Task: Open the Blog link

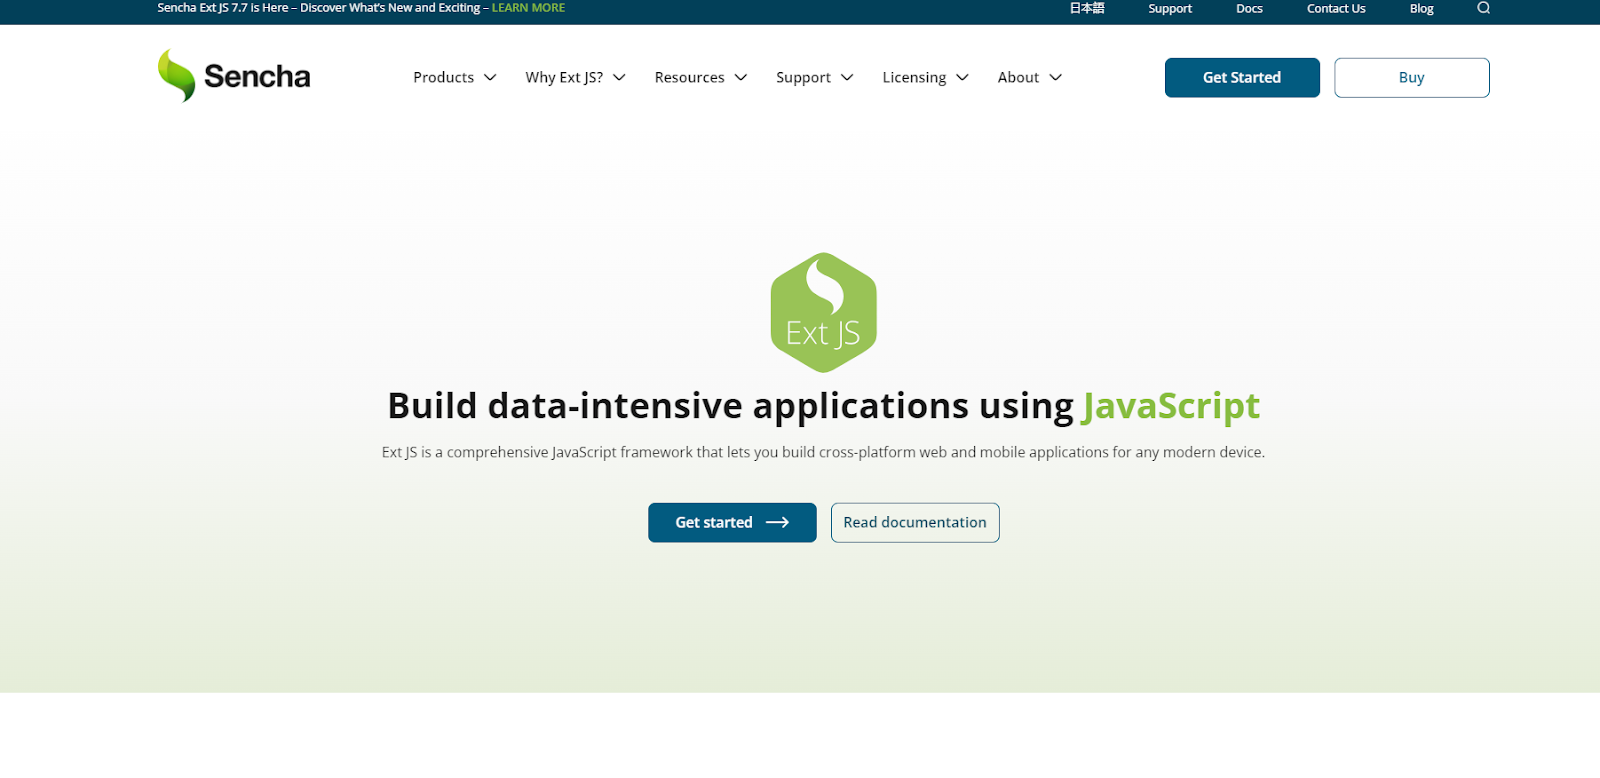Action: pos(1421,8)
